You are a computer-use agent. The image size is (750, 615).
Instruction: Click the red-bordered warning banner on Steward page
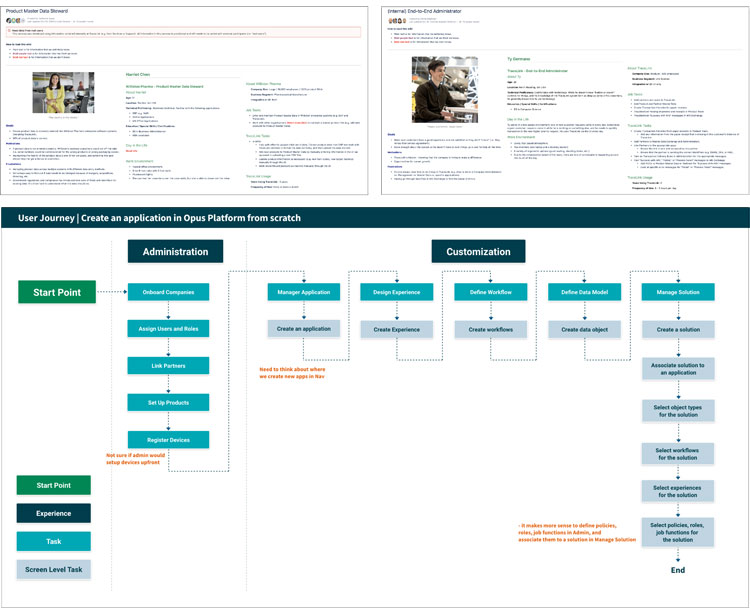coord(184,32)
